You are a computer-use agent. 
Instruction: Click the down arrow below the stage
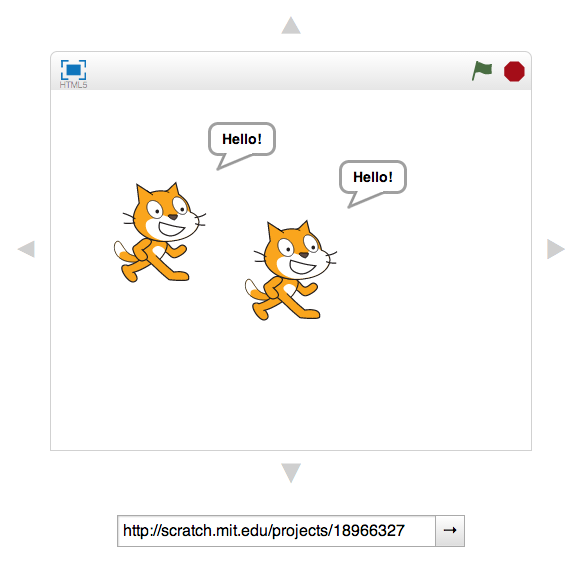(291, 473)
